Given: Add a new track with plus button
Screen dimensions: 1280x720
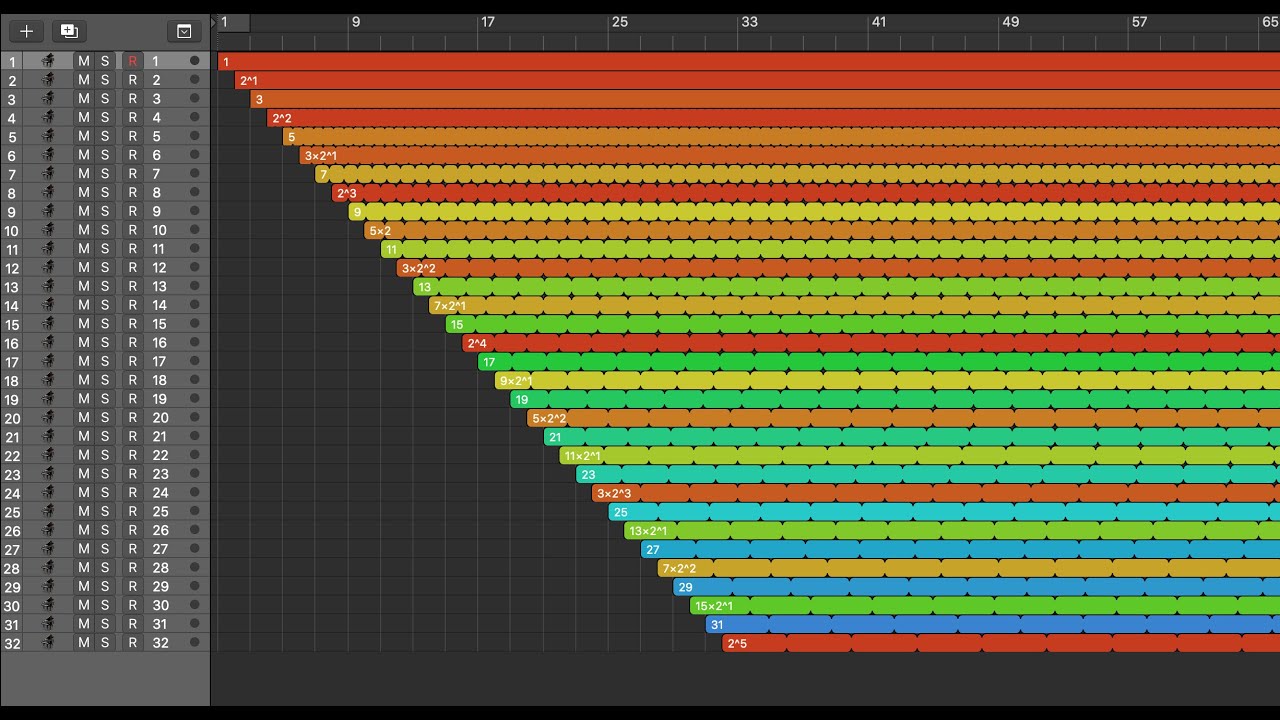Looking at the screenshot, I should (27, 31).
